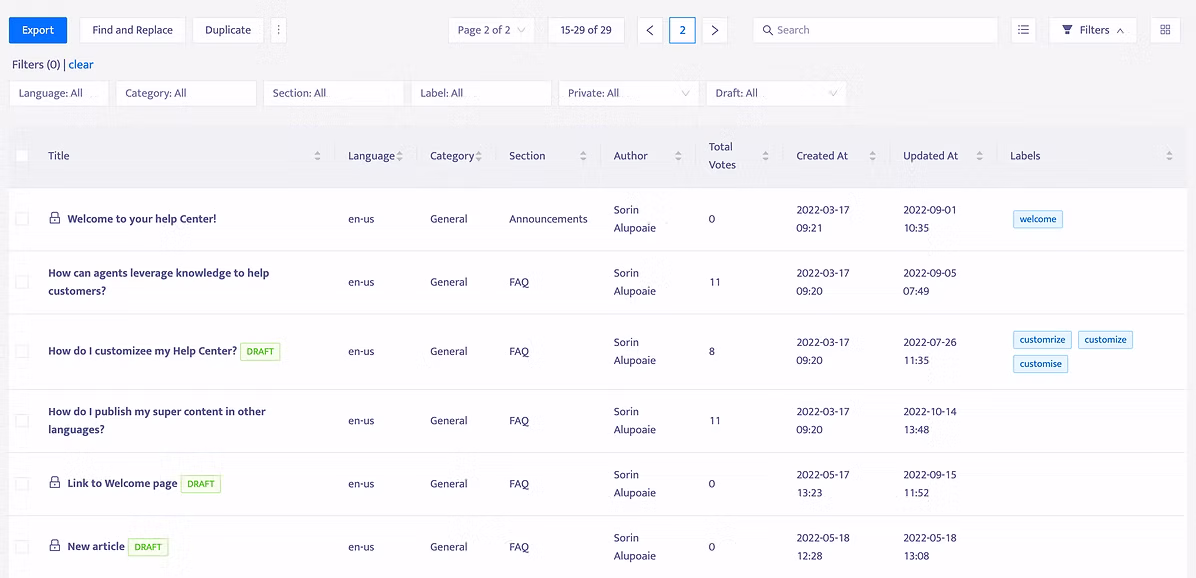1196x578 pixels.
Task: Check the Welcome to your help Center row
Action: [22, 219]
